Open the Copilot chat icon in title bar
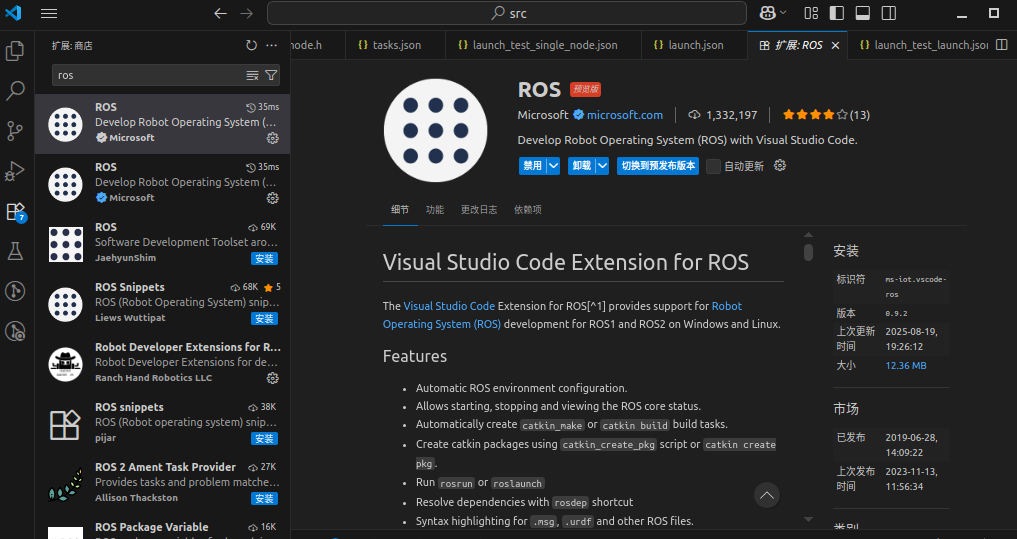 tap(768, 13)
